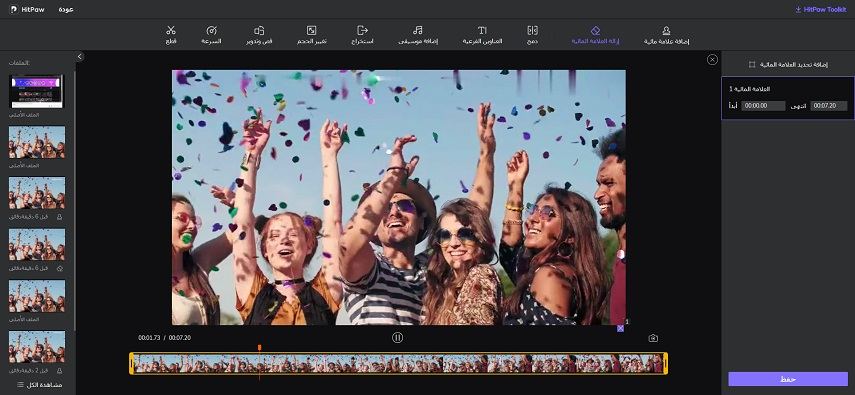Collapse the files sidebar with arrow button
This screenshot has width=855, height=395.
pyautogui.click(x=80, y=57)
